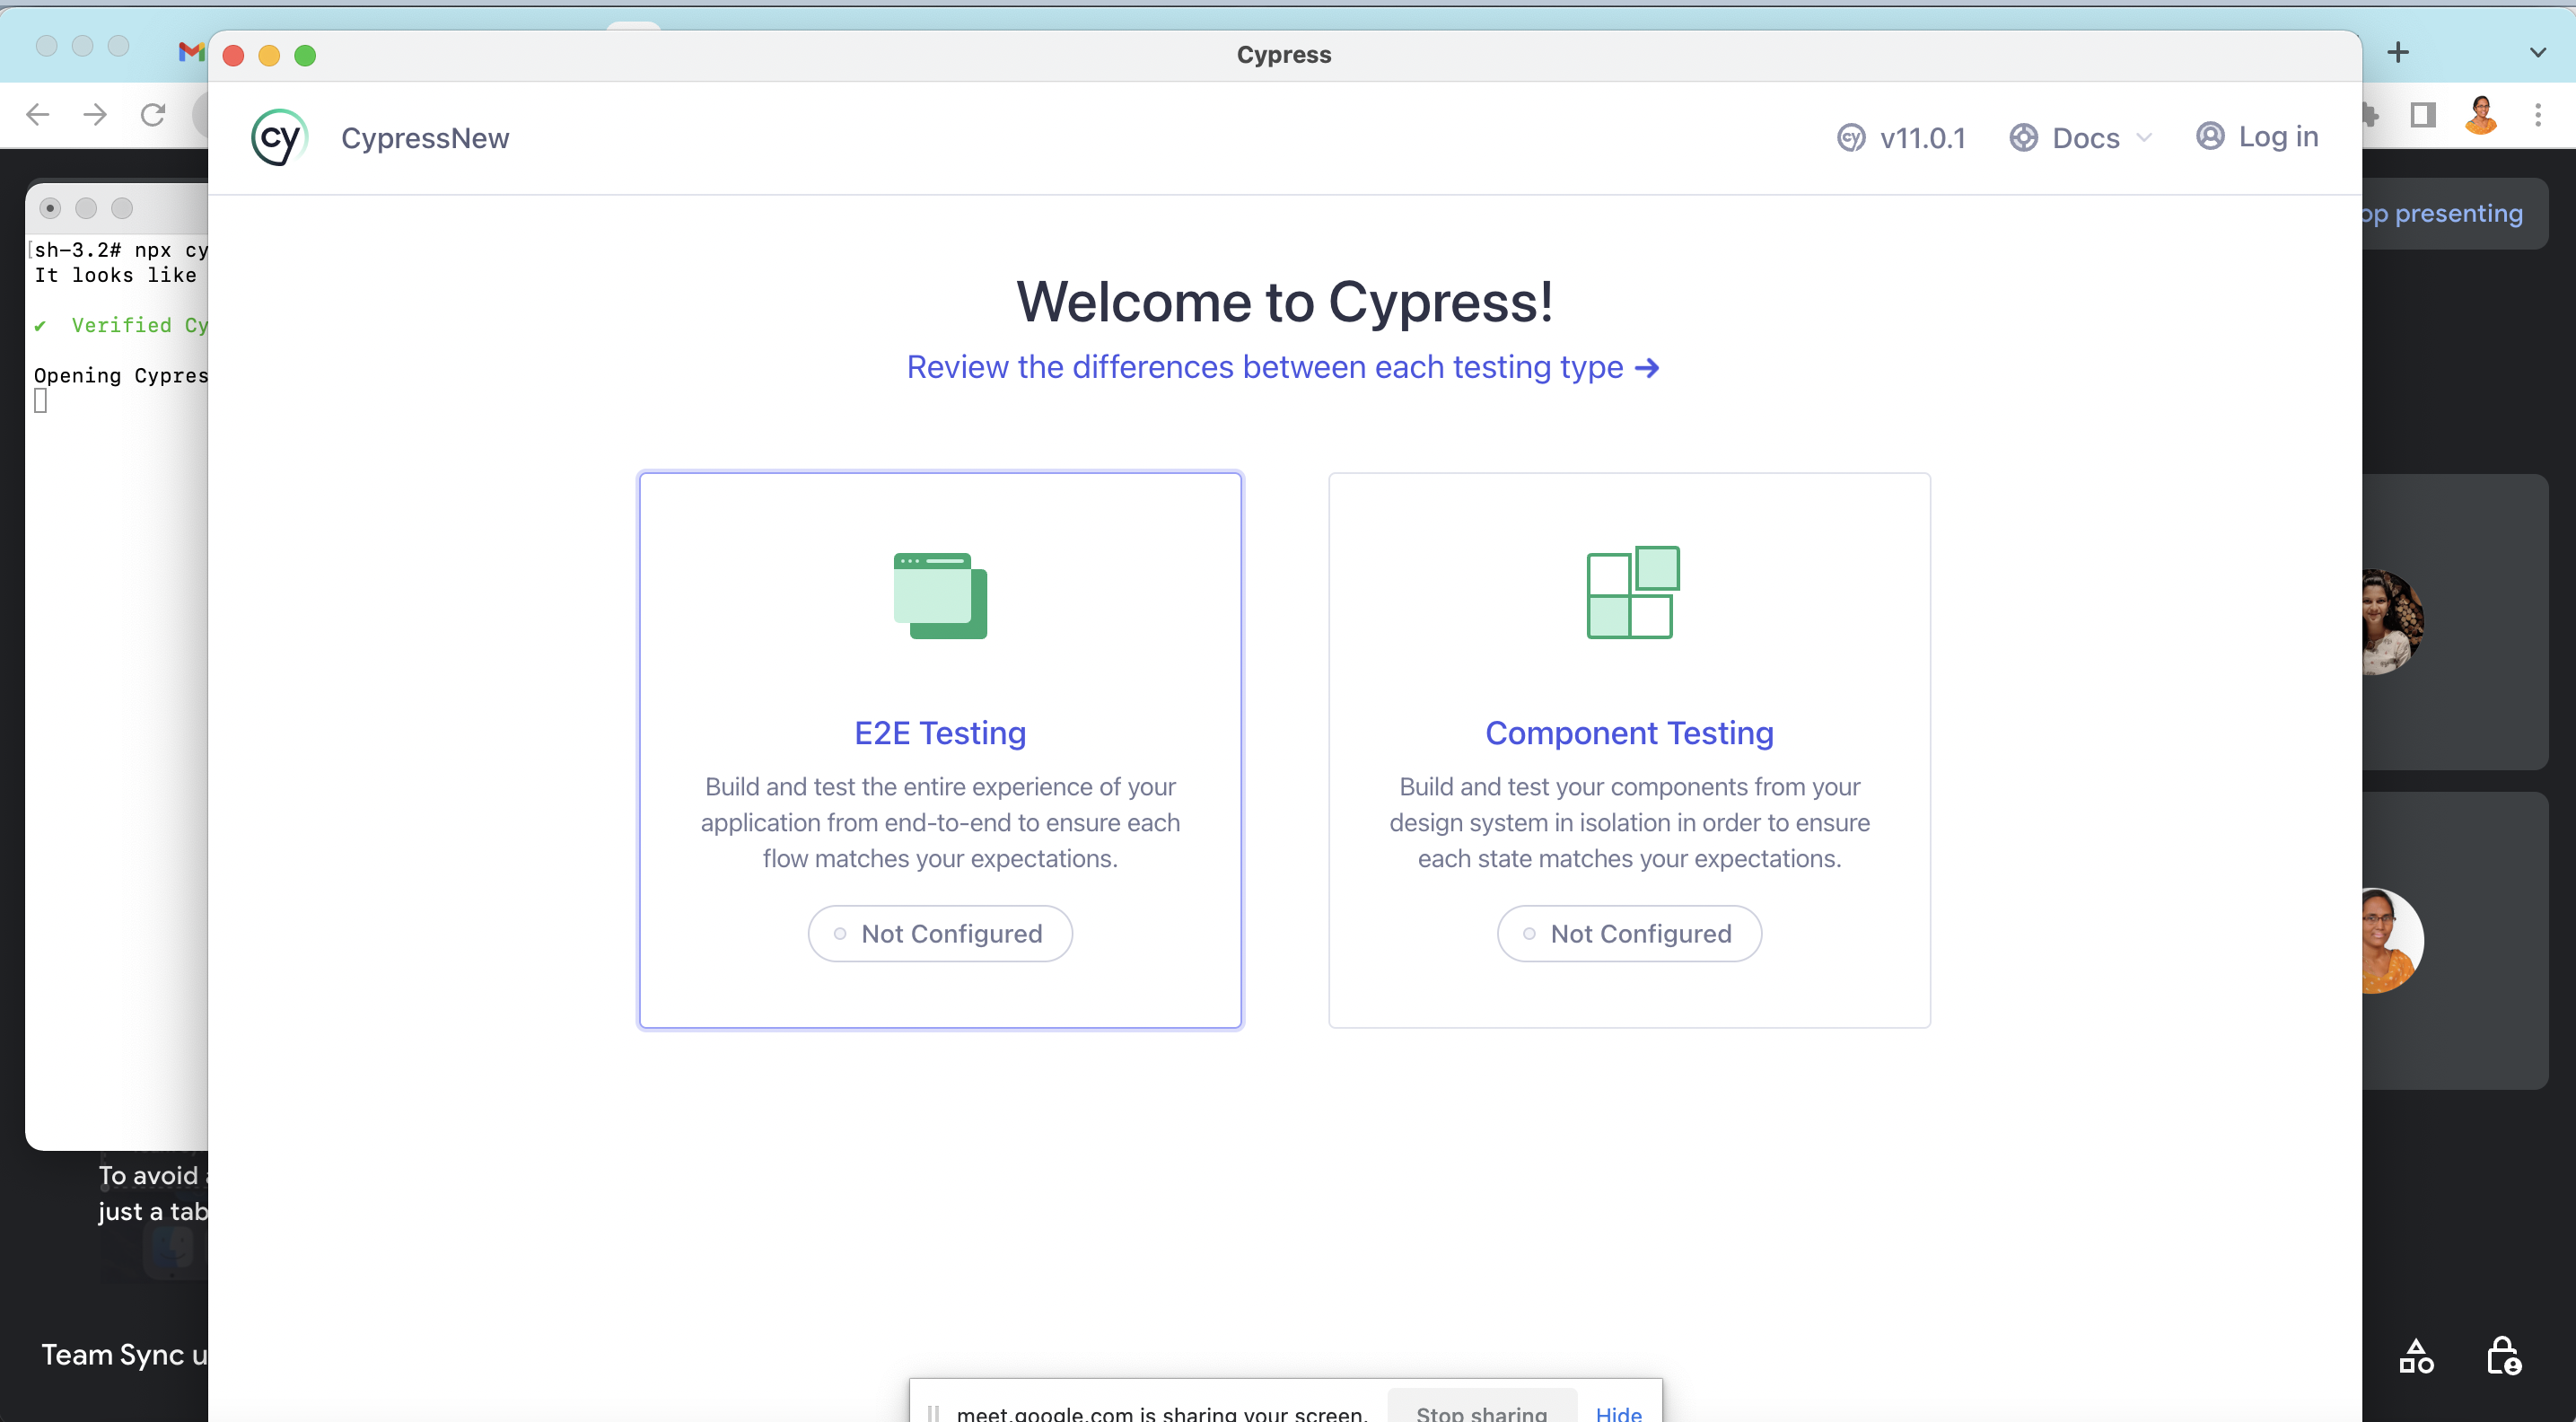This screenshot has width=2576, height=1422.
Task: Click the Welcome to Cypress! heading
Action: point(1285,301)
